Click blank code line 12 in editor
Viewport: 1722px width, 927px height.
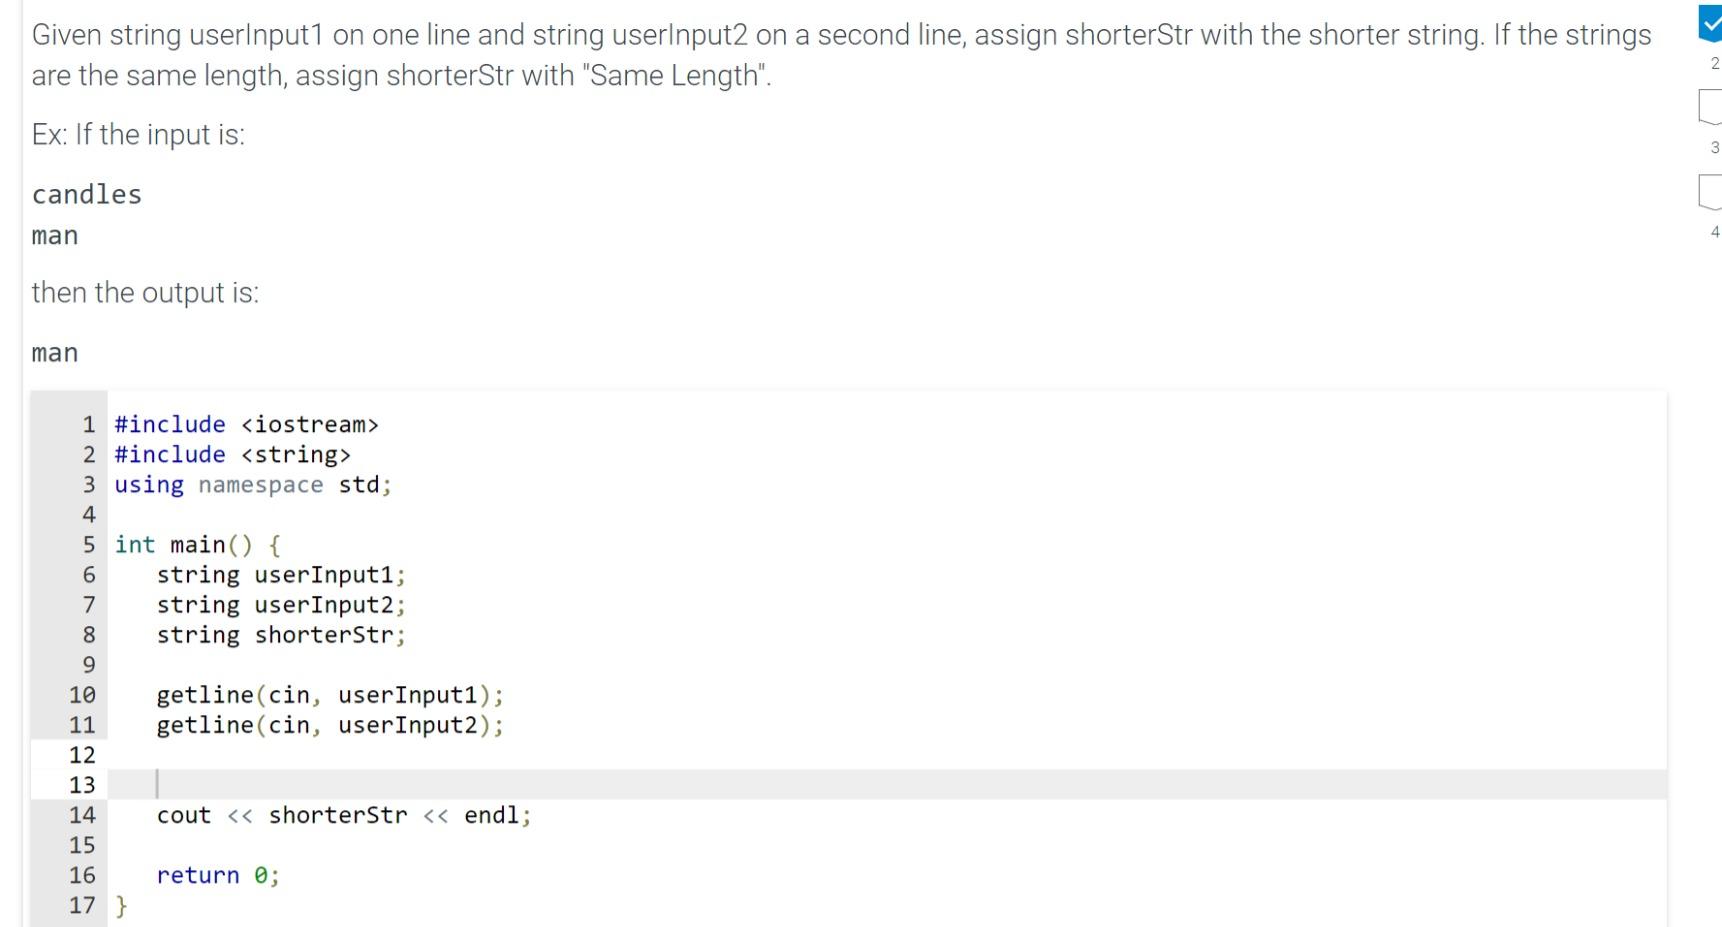point(887,755)
